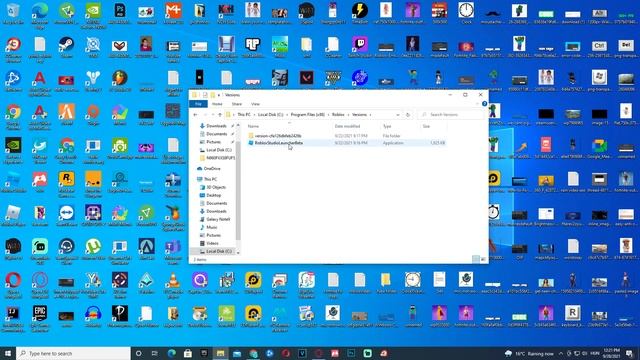Open Explorer help question mark icon
The width and height of the screenshot is (640, 360).
pos(484,104)
